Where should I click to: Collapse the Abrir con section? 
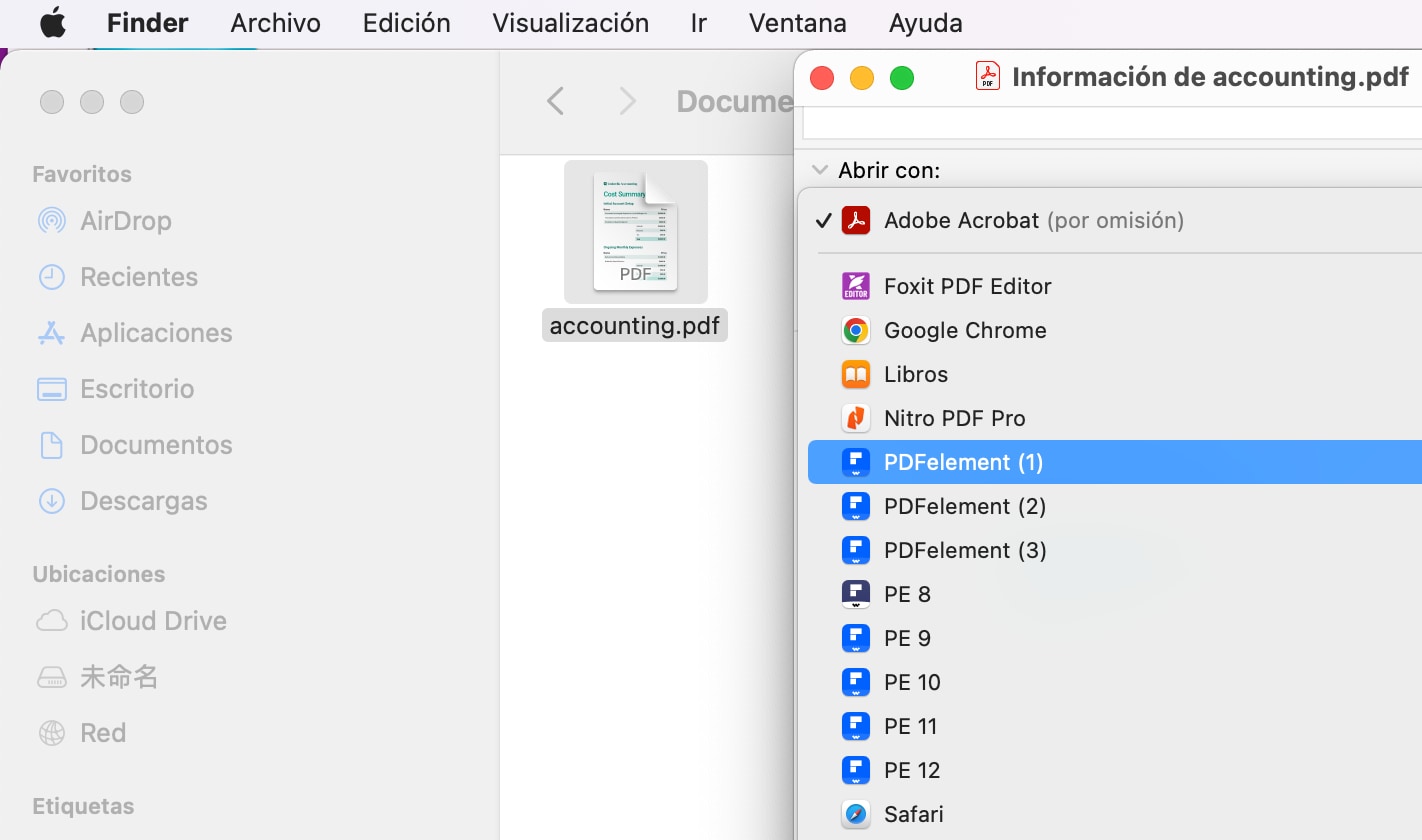[821, 170]
